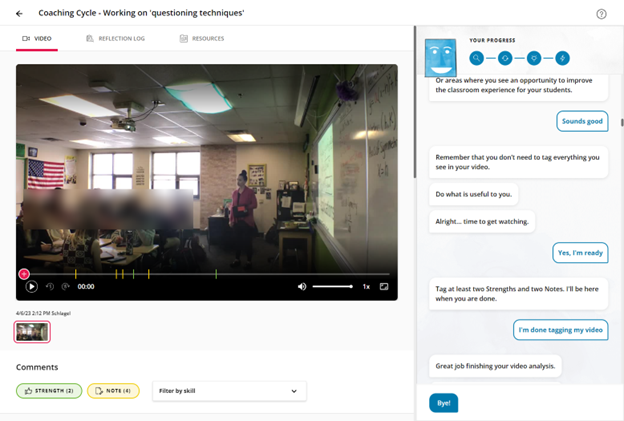624x421 pixels.
Task: Click the lightbulb progress step icon
Action: pyautogui.click(x=534, y=58)
